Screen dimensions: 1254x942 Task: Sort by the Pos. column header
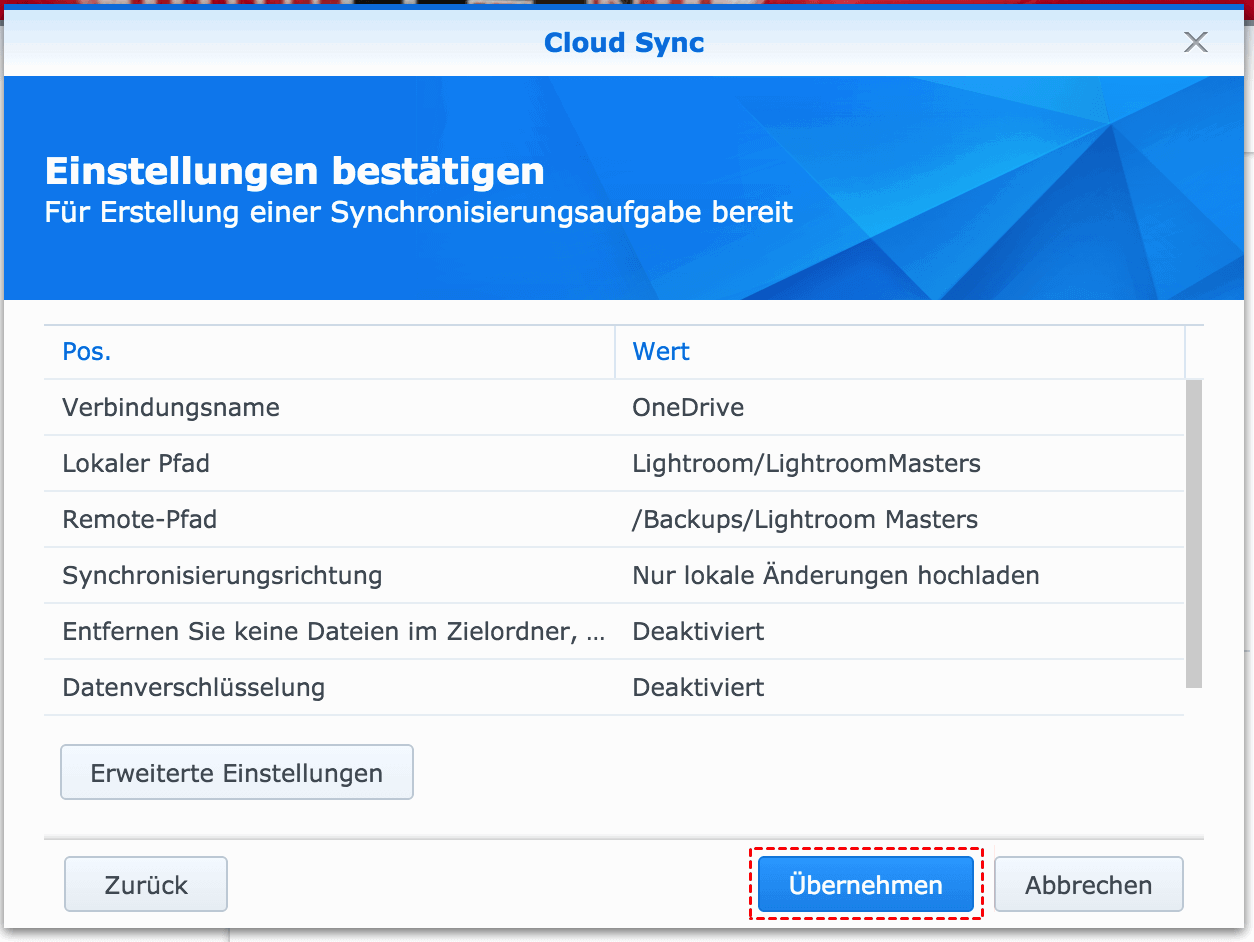coord(87,352)
